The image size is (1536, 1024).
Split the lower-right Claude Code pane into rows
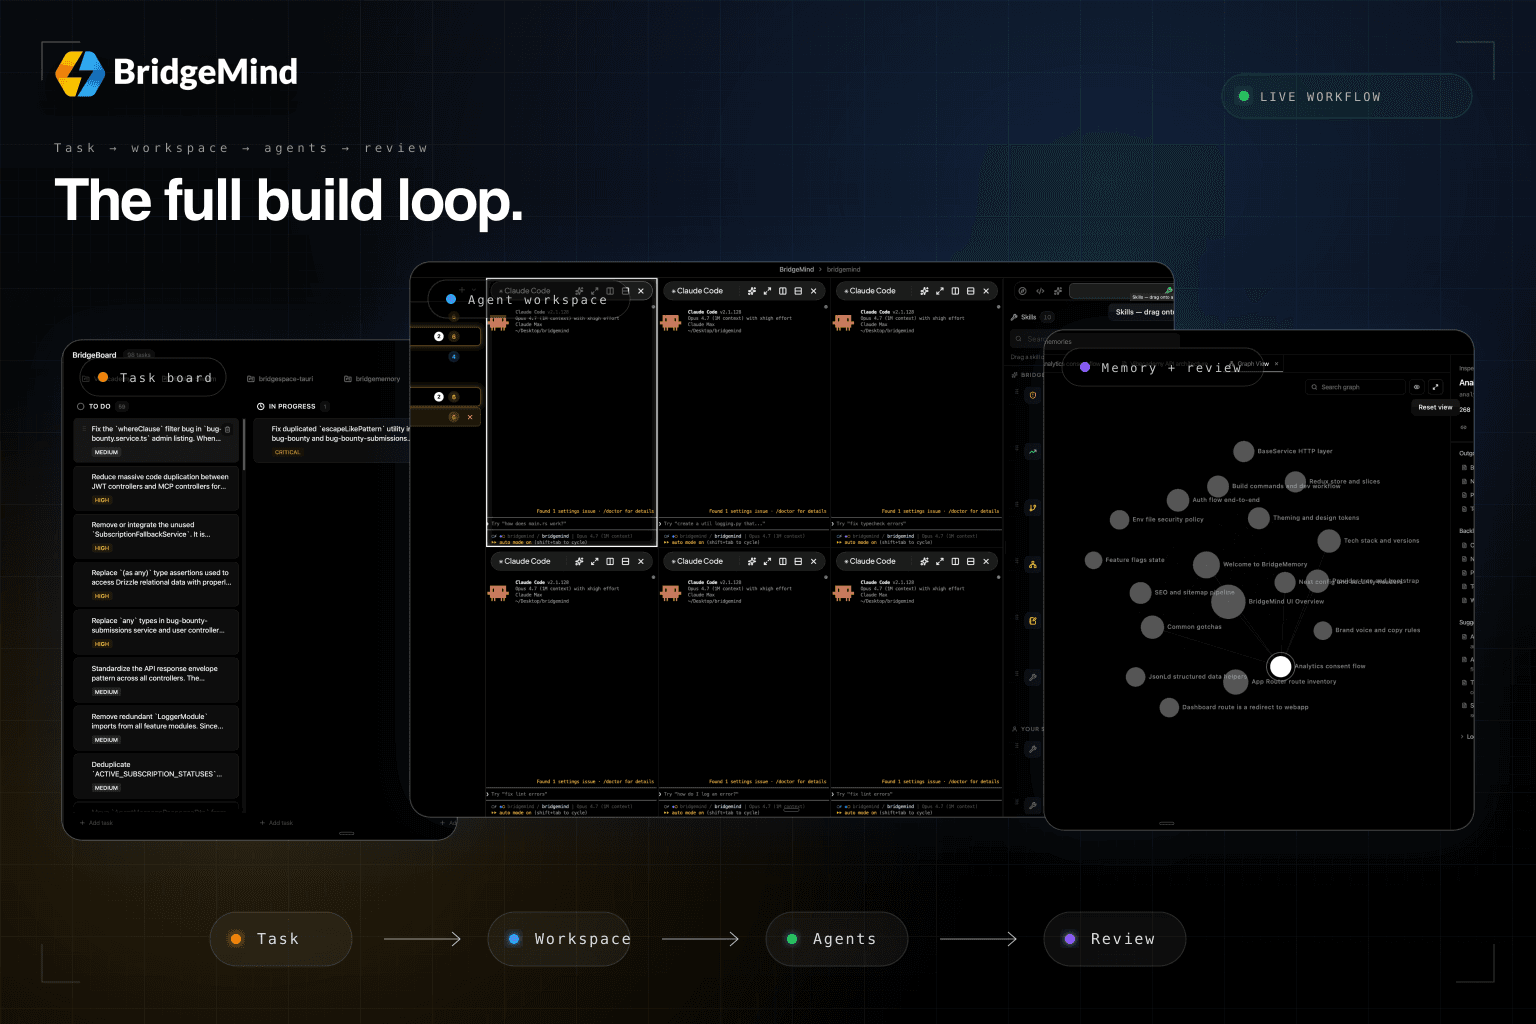coord(971,561)
